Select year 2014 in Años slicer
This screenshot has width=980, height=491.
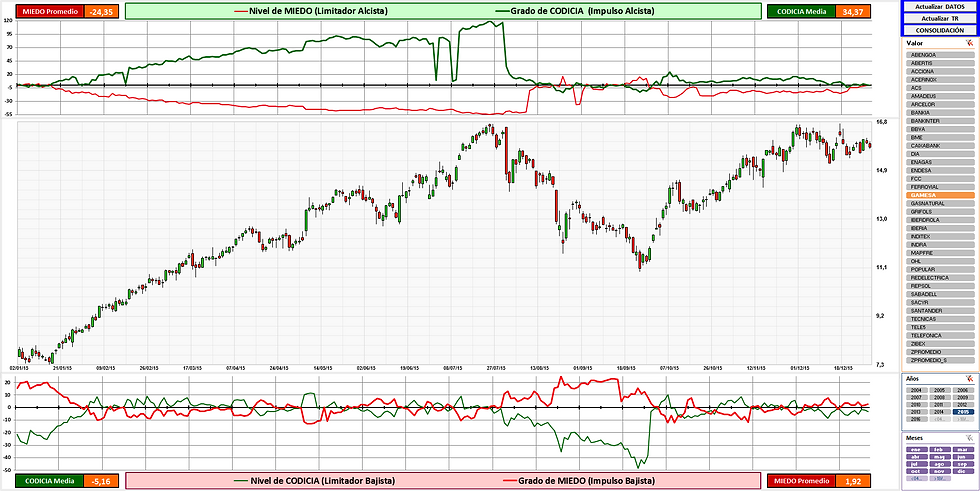[x=940, y=412]
